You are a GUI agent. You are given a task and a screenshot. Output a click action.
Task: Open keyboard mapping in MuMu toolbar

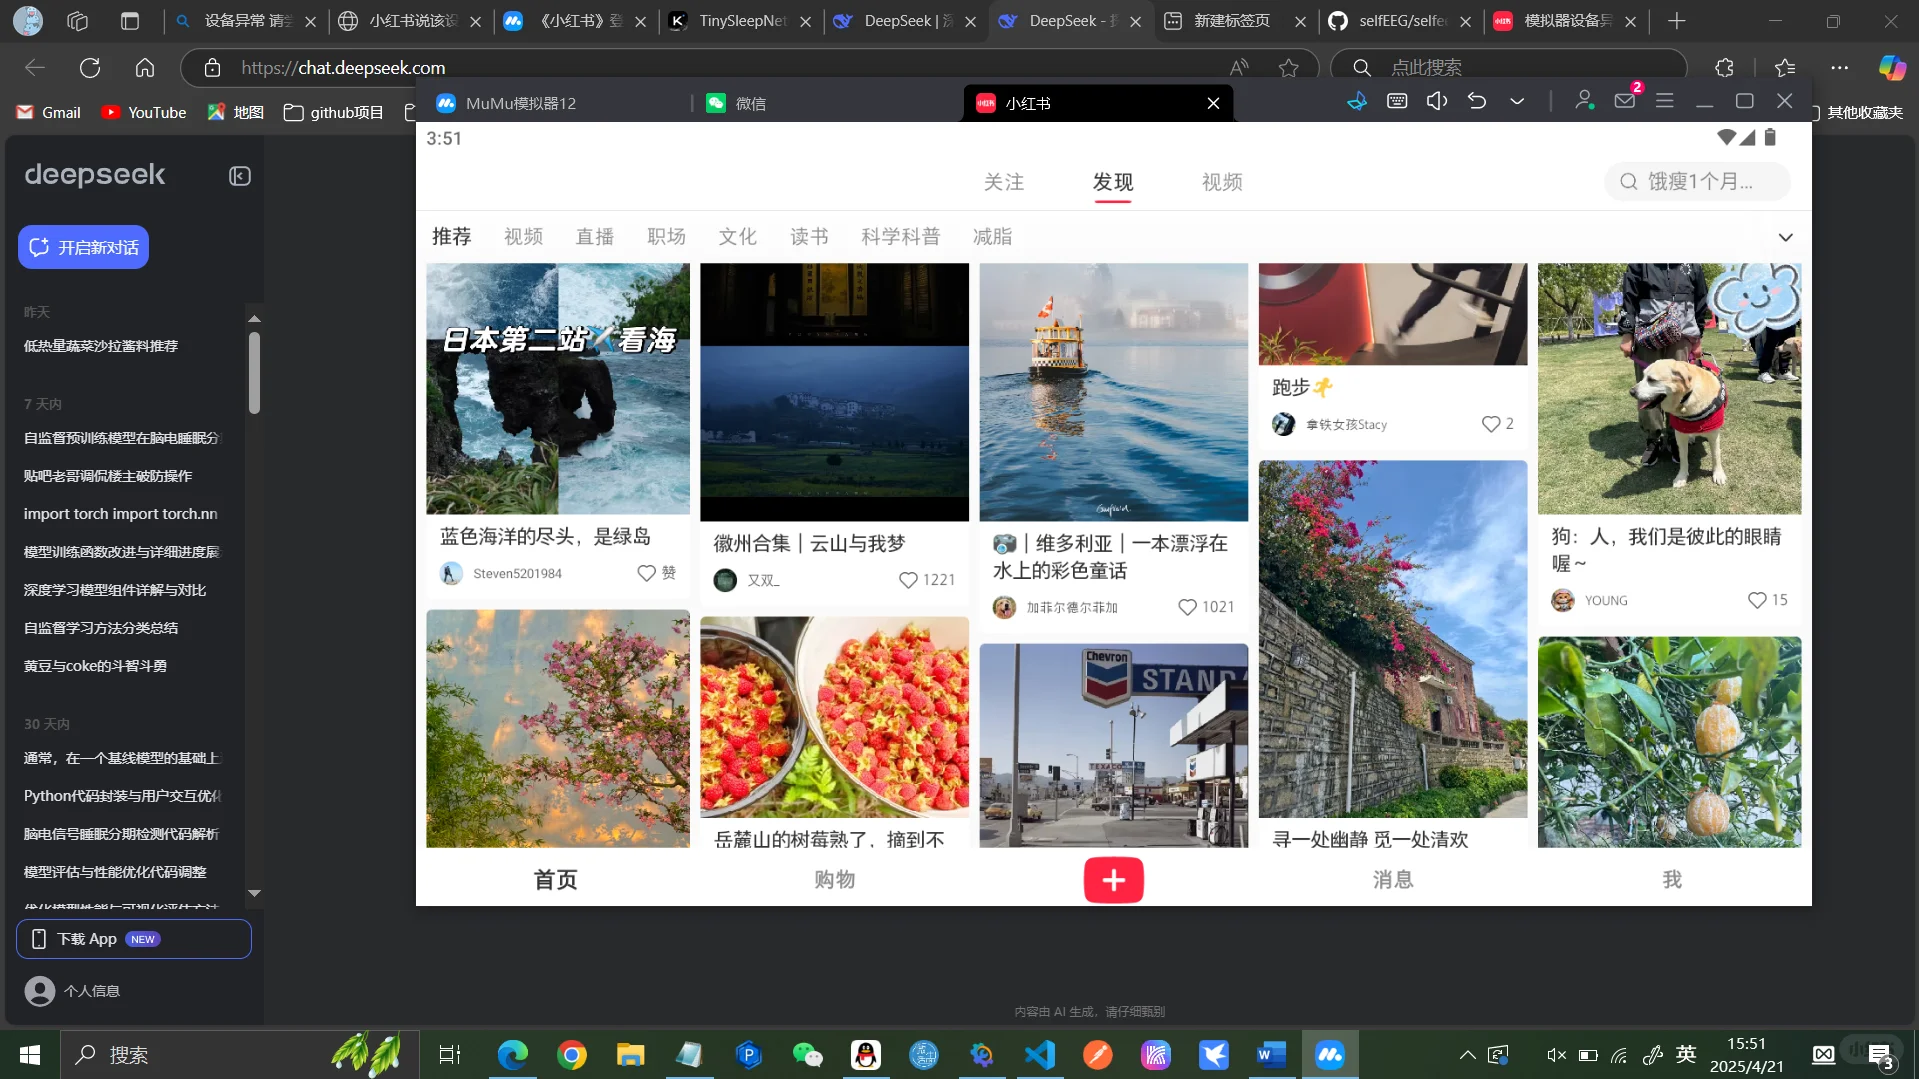click(1397, 101)
